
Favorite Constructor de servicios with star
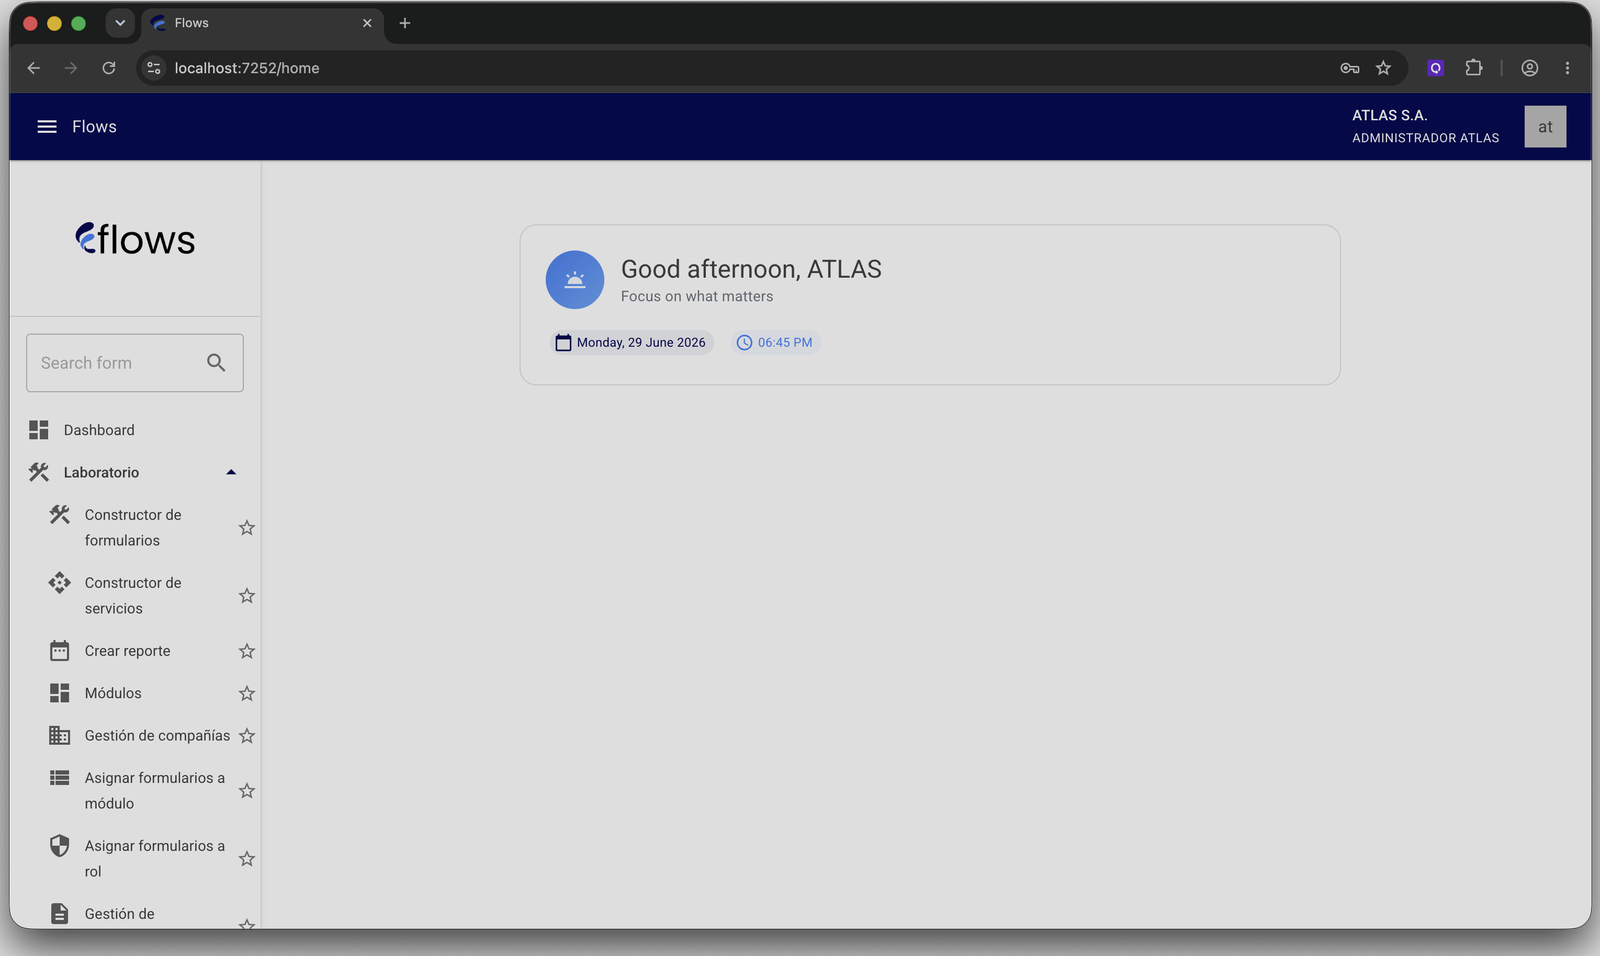coord(247,596)
